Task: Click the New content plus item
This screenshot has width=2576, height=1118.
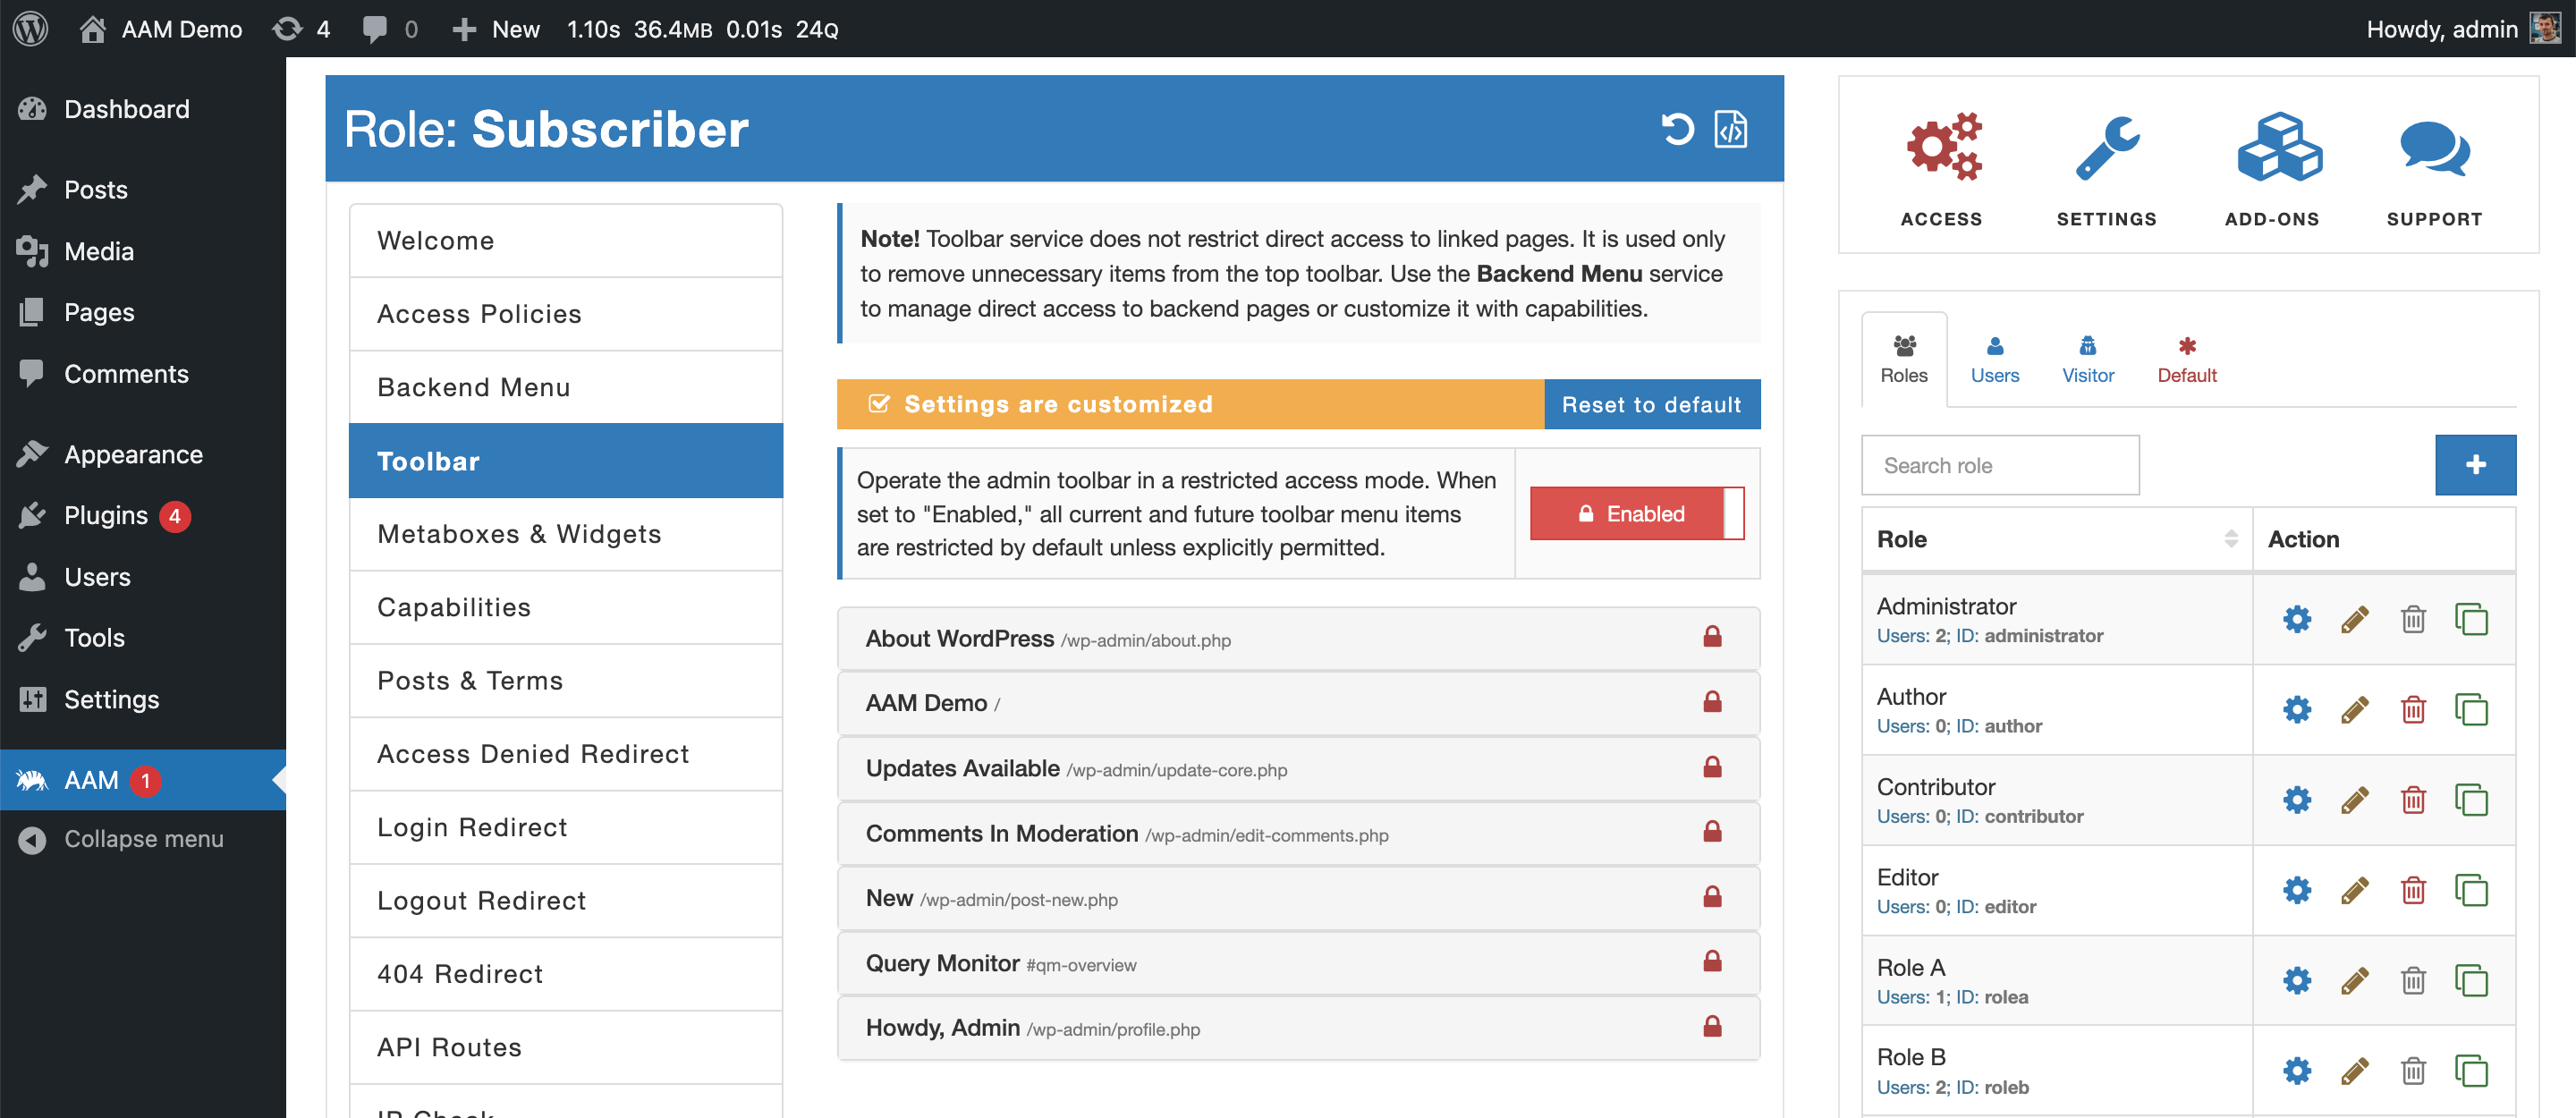Action: click(x=495, y=29)
